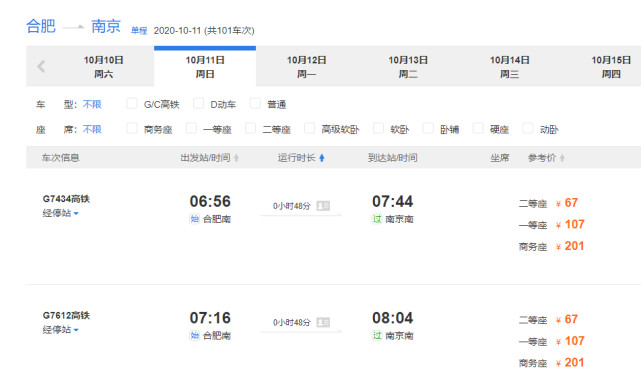Image resolution: width=641 pixels, height=384 pixels.
Task: Click departure time 06:56
Action: click(210, 201)
